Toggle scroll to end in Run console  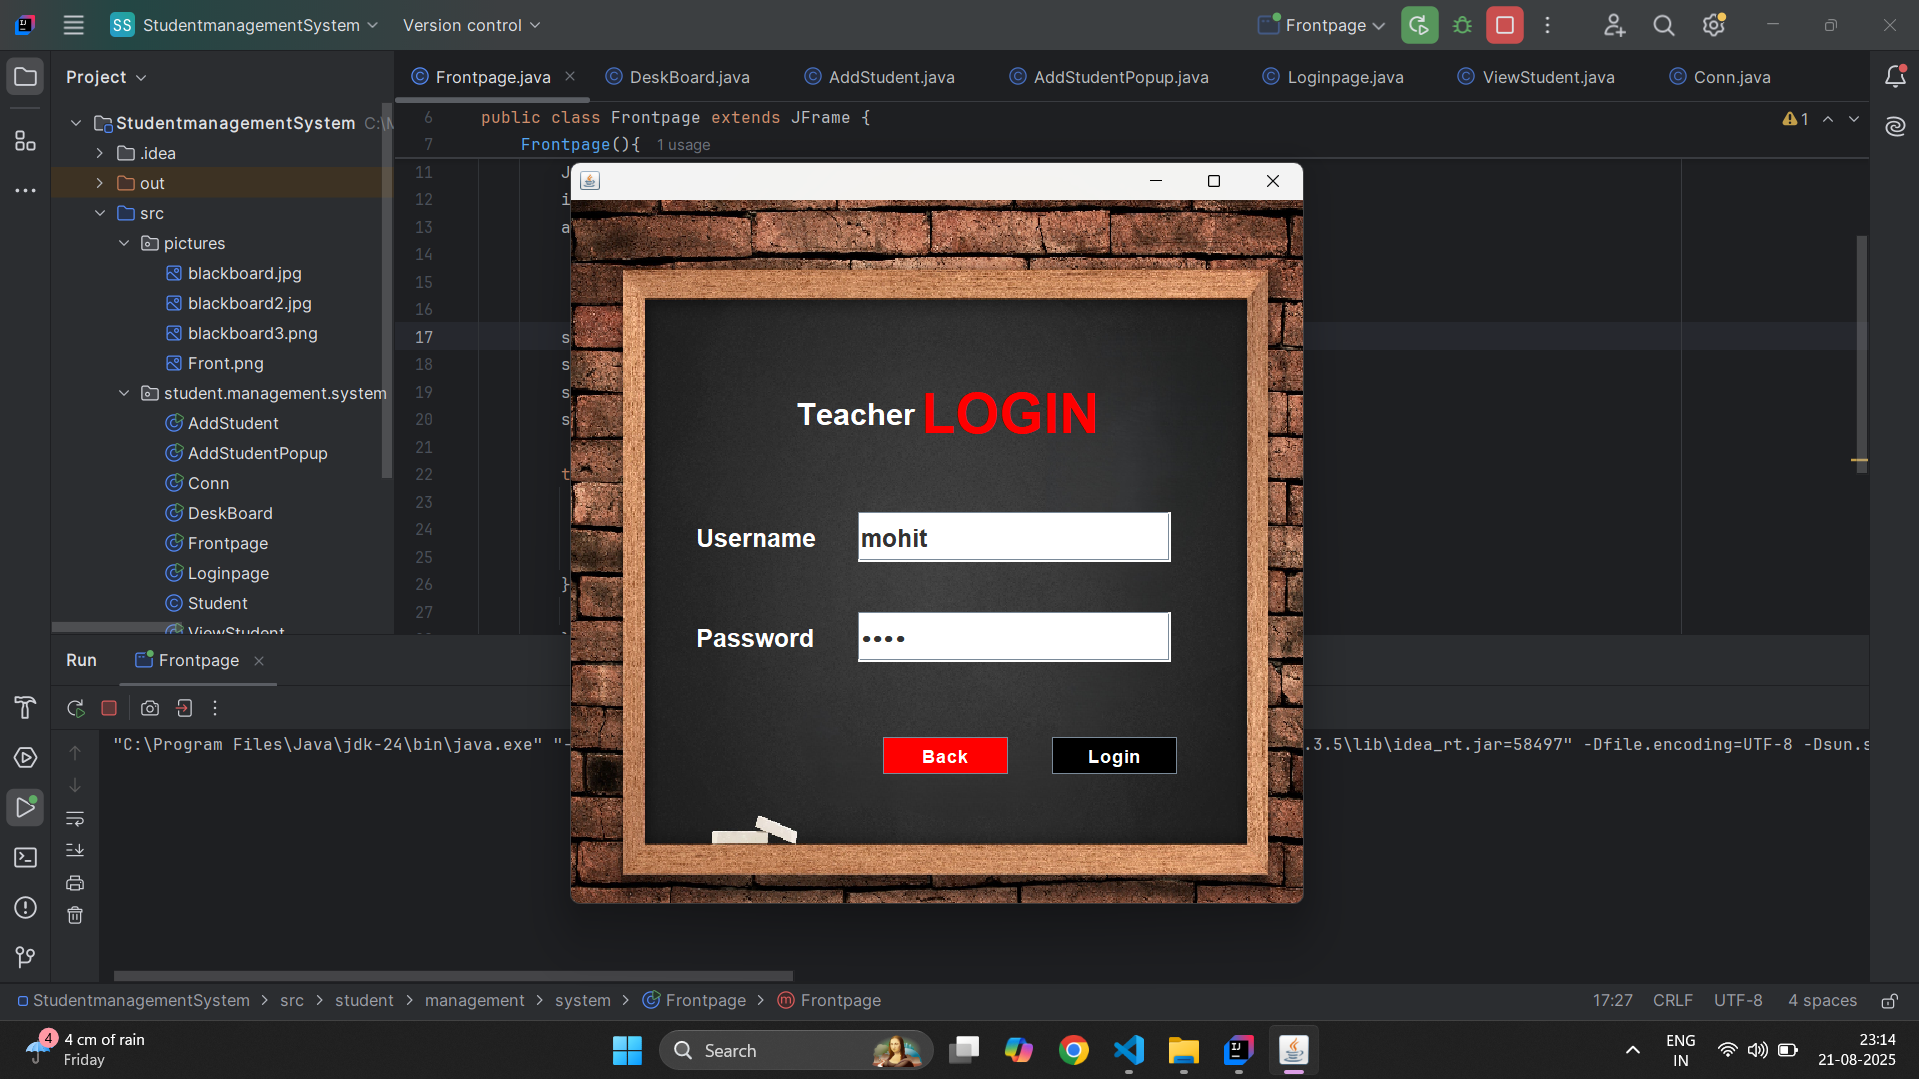coord(75,850)
